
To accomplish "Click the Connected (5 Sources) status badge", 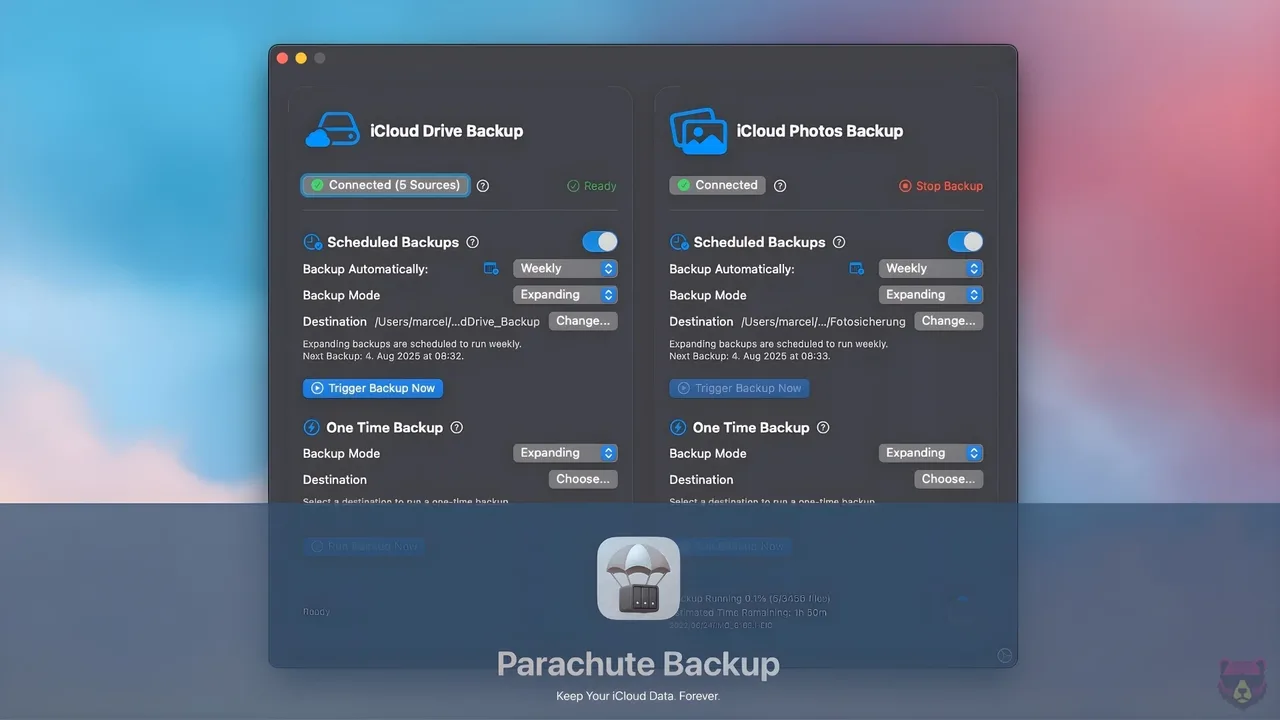I will (385, 185).
